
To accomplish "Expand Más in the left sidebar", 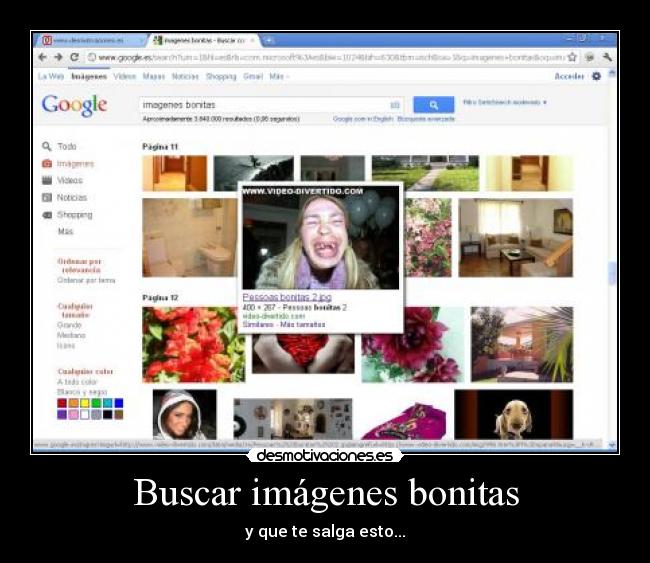I will pos(65,231).
